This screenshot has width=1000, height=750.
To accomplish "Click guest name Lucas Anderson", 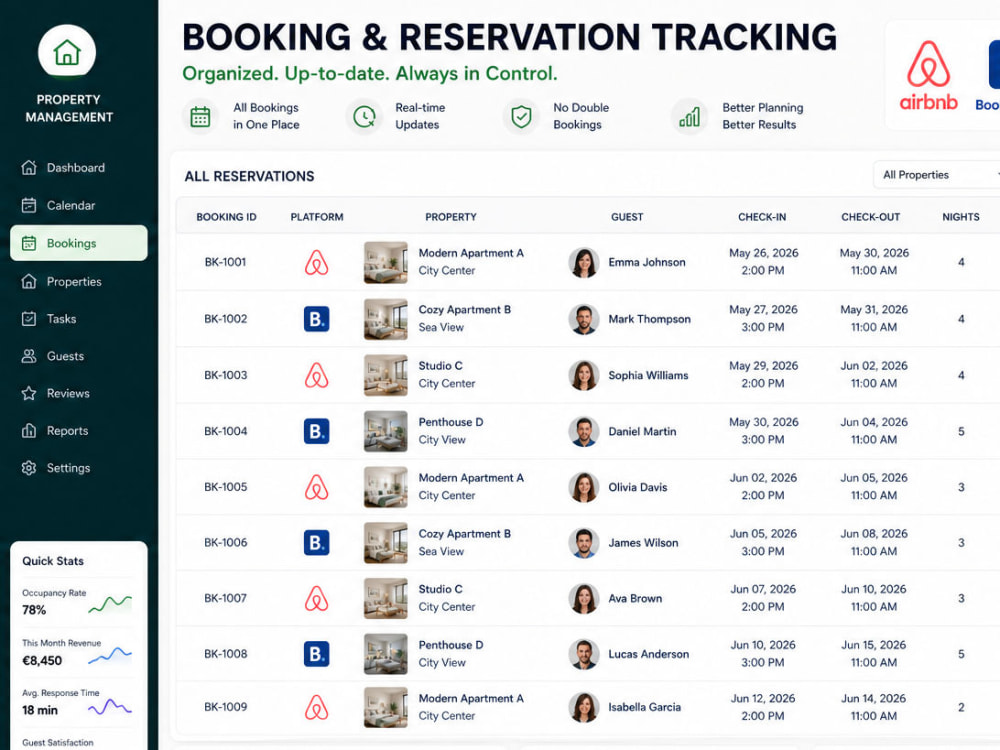I will (649, 654).
